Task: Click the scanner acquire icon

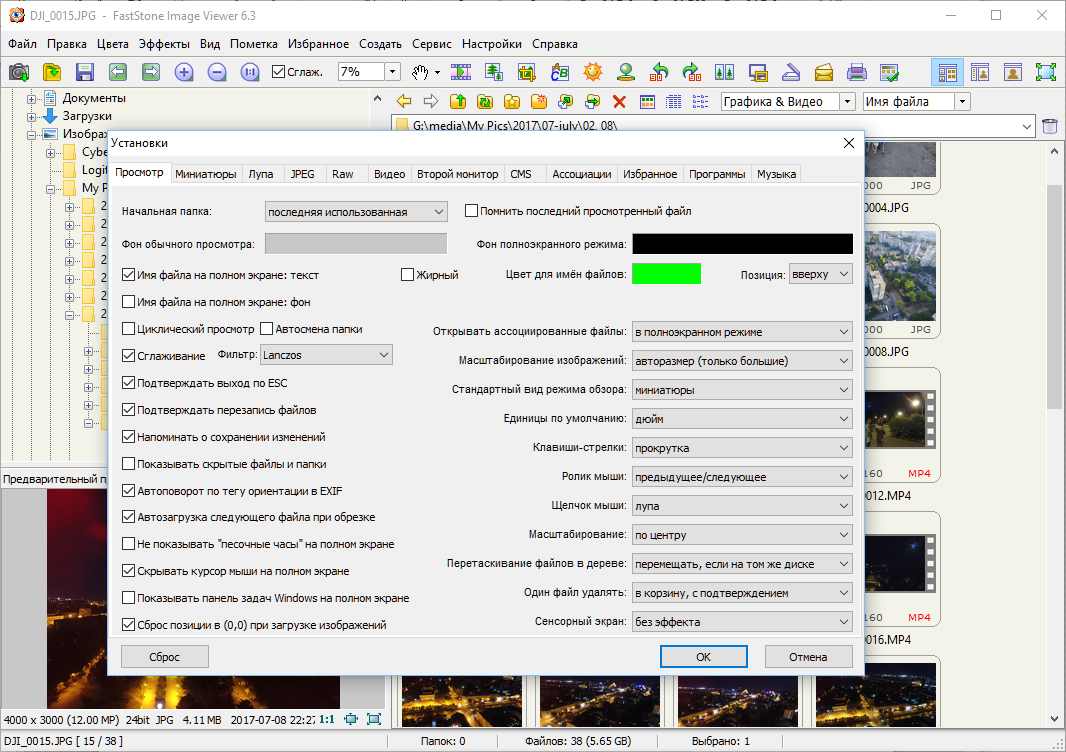Action: click(x=791, y=72)
